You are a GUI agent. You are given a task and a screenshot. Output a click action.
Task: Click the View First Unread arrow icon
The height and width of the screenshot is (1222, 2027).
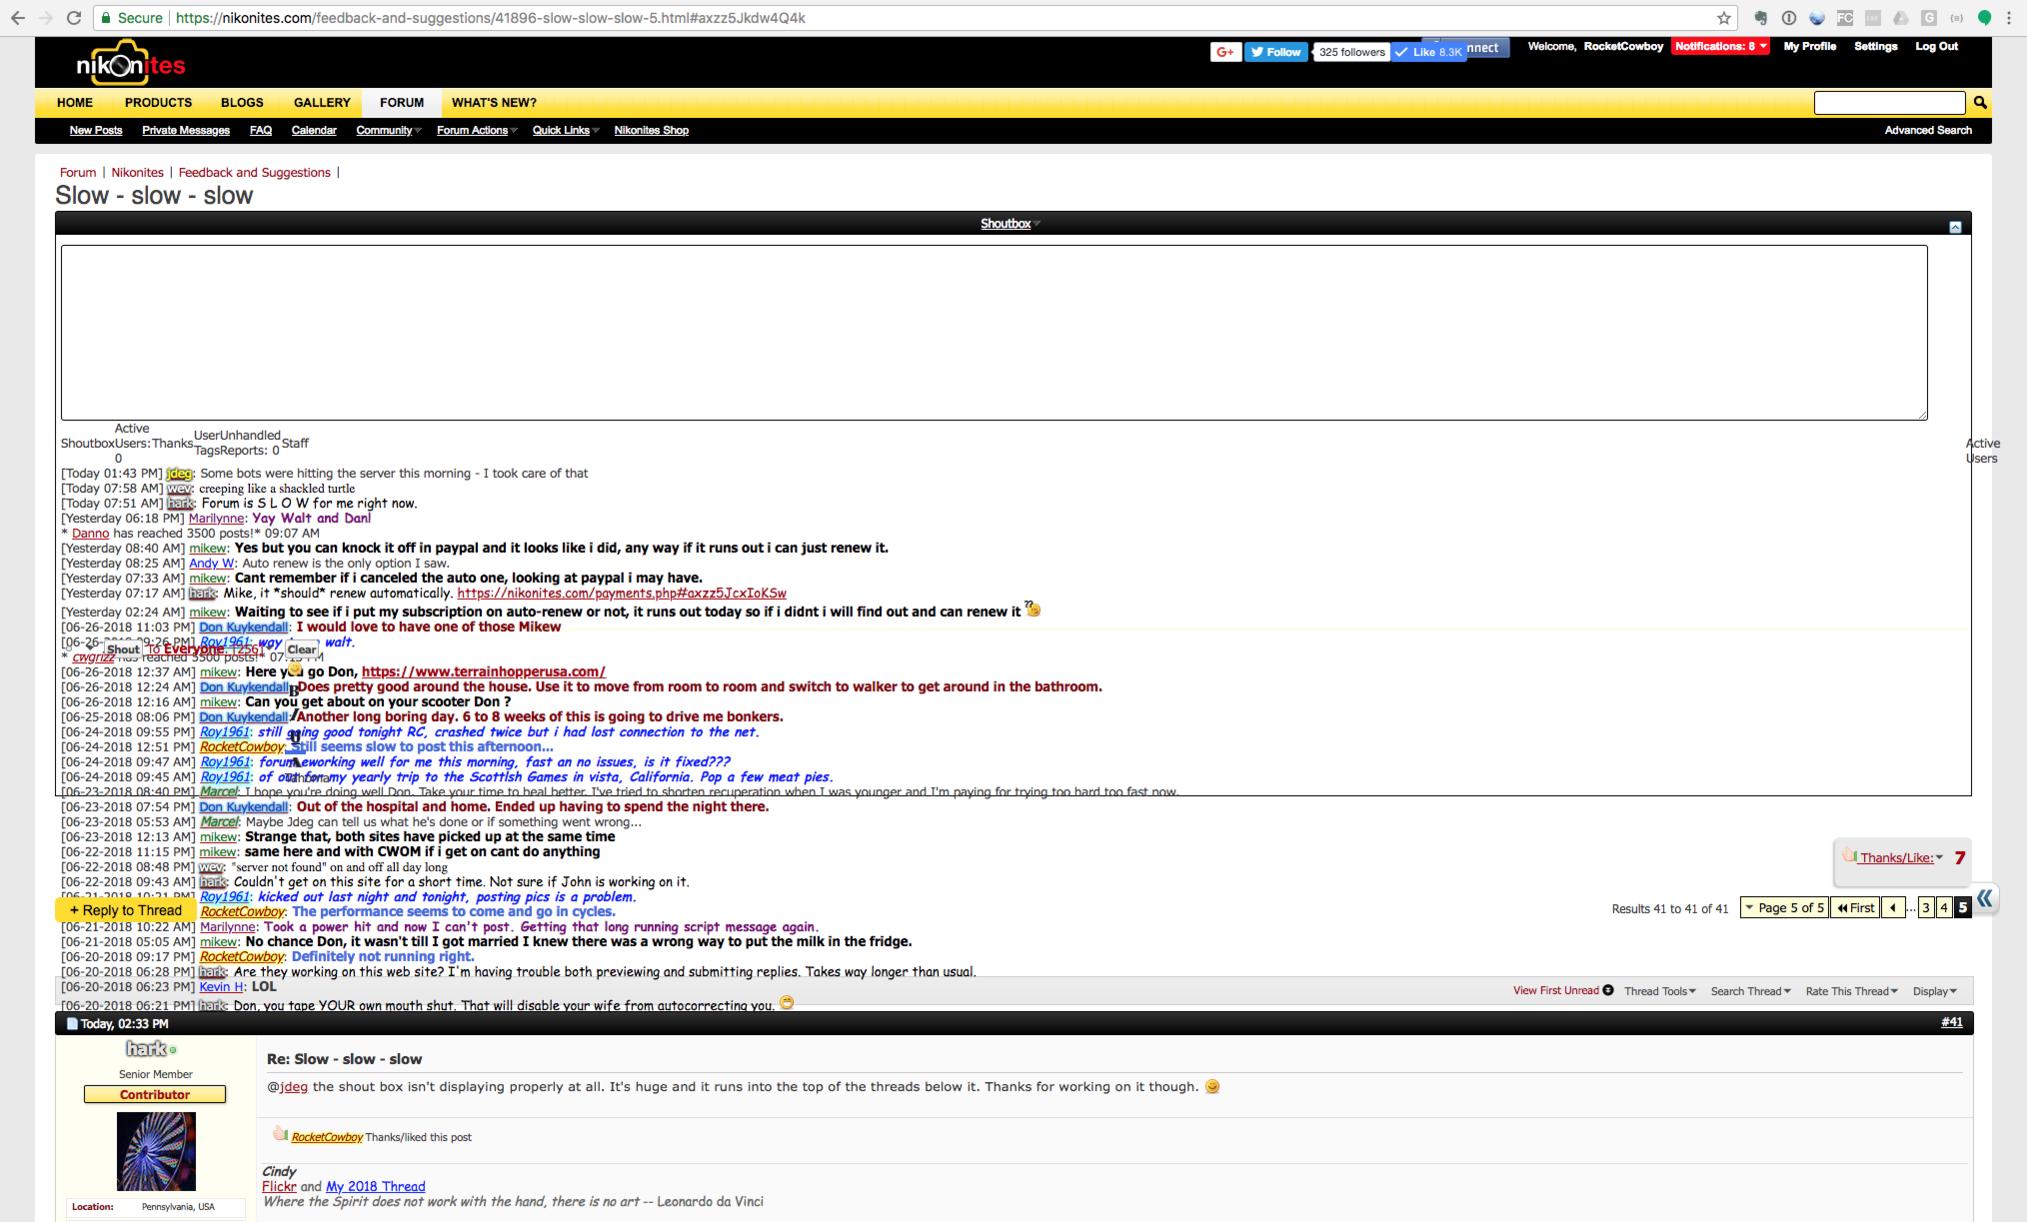tap(1608, 990)
